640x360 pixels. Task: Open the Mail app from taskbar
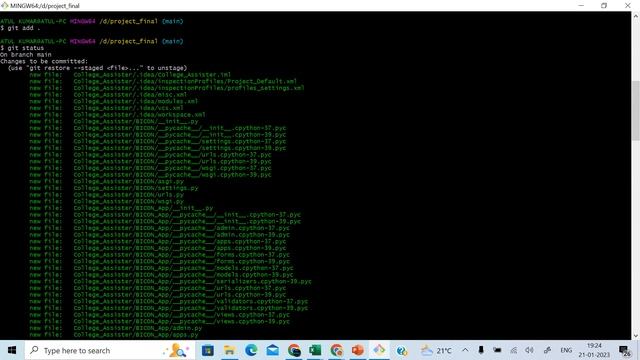272,350
